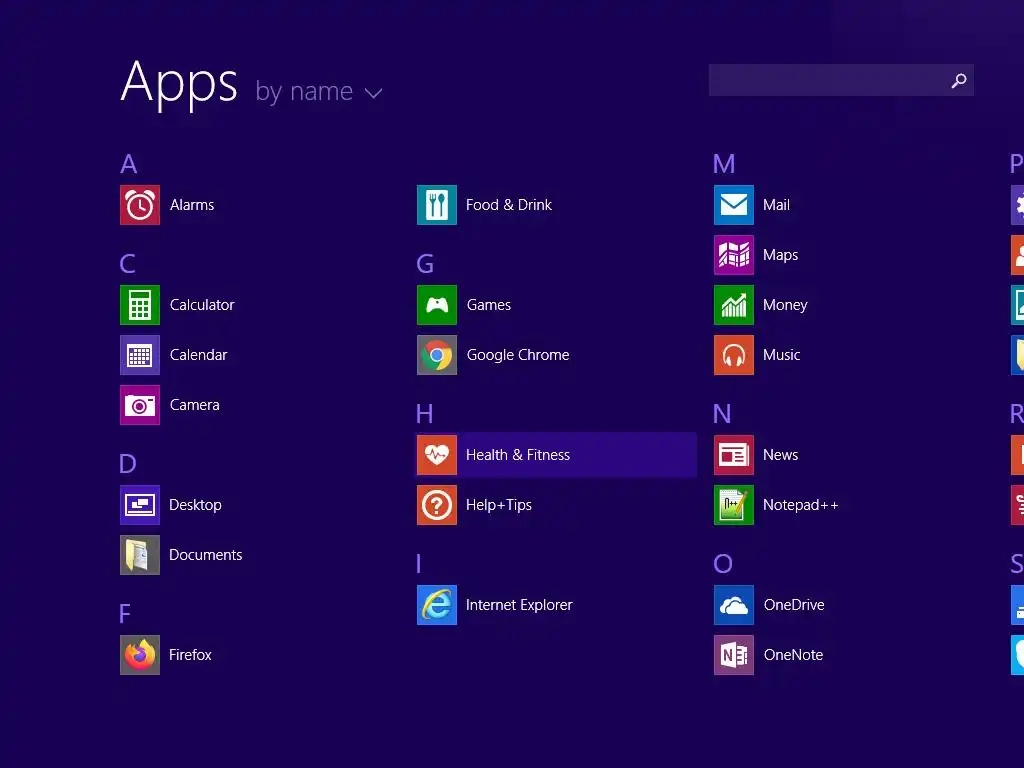Image resolution: width=1024 pixels, height=768 pixels.
Task: Click the 'Money' label text
Action: tap(785, 305)
